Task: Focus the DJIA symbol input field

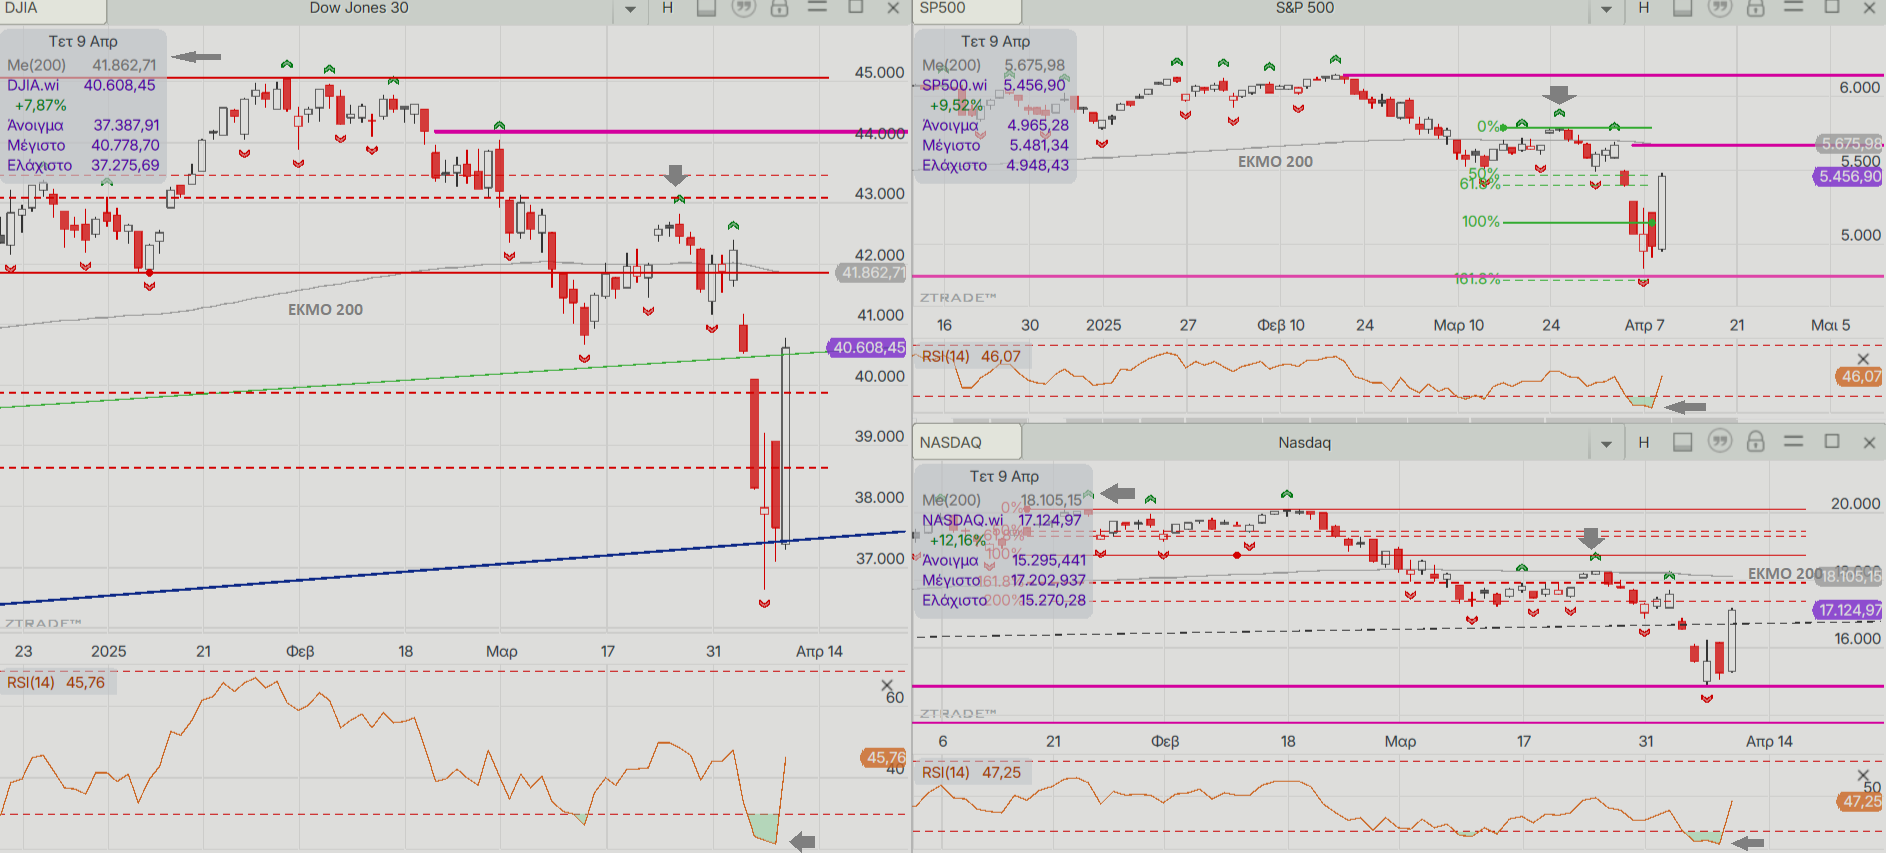Action: click(53, 10)
